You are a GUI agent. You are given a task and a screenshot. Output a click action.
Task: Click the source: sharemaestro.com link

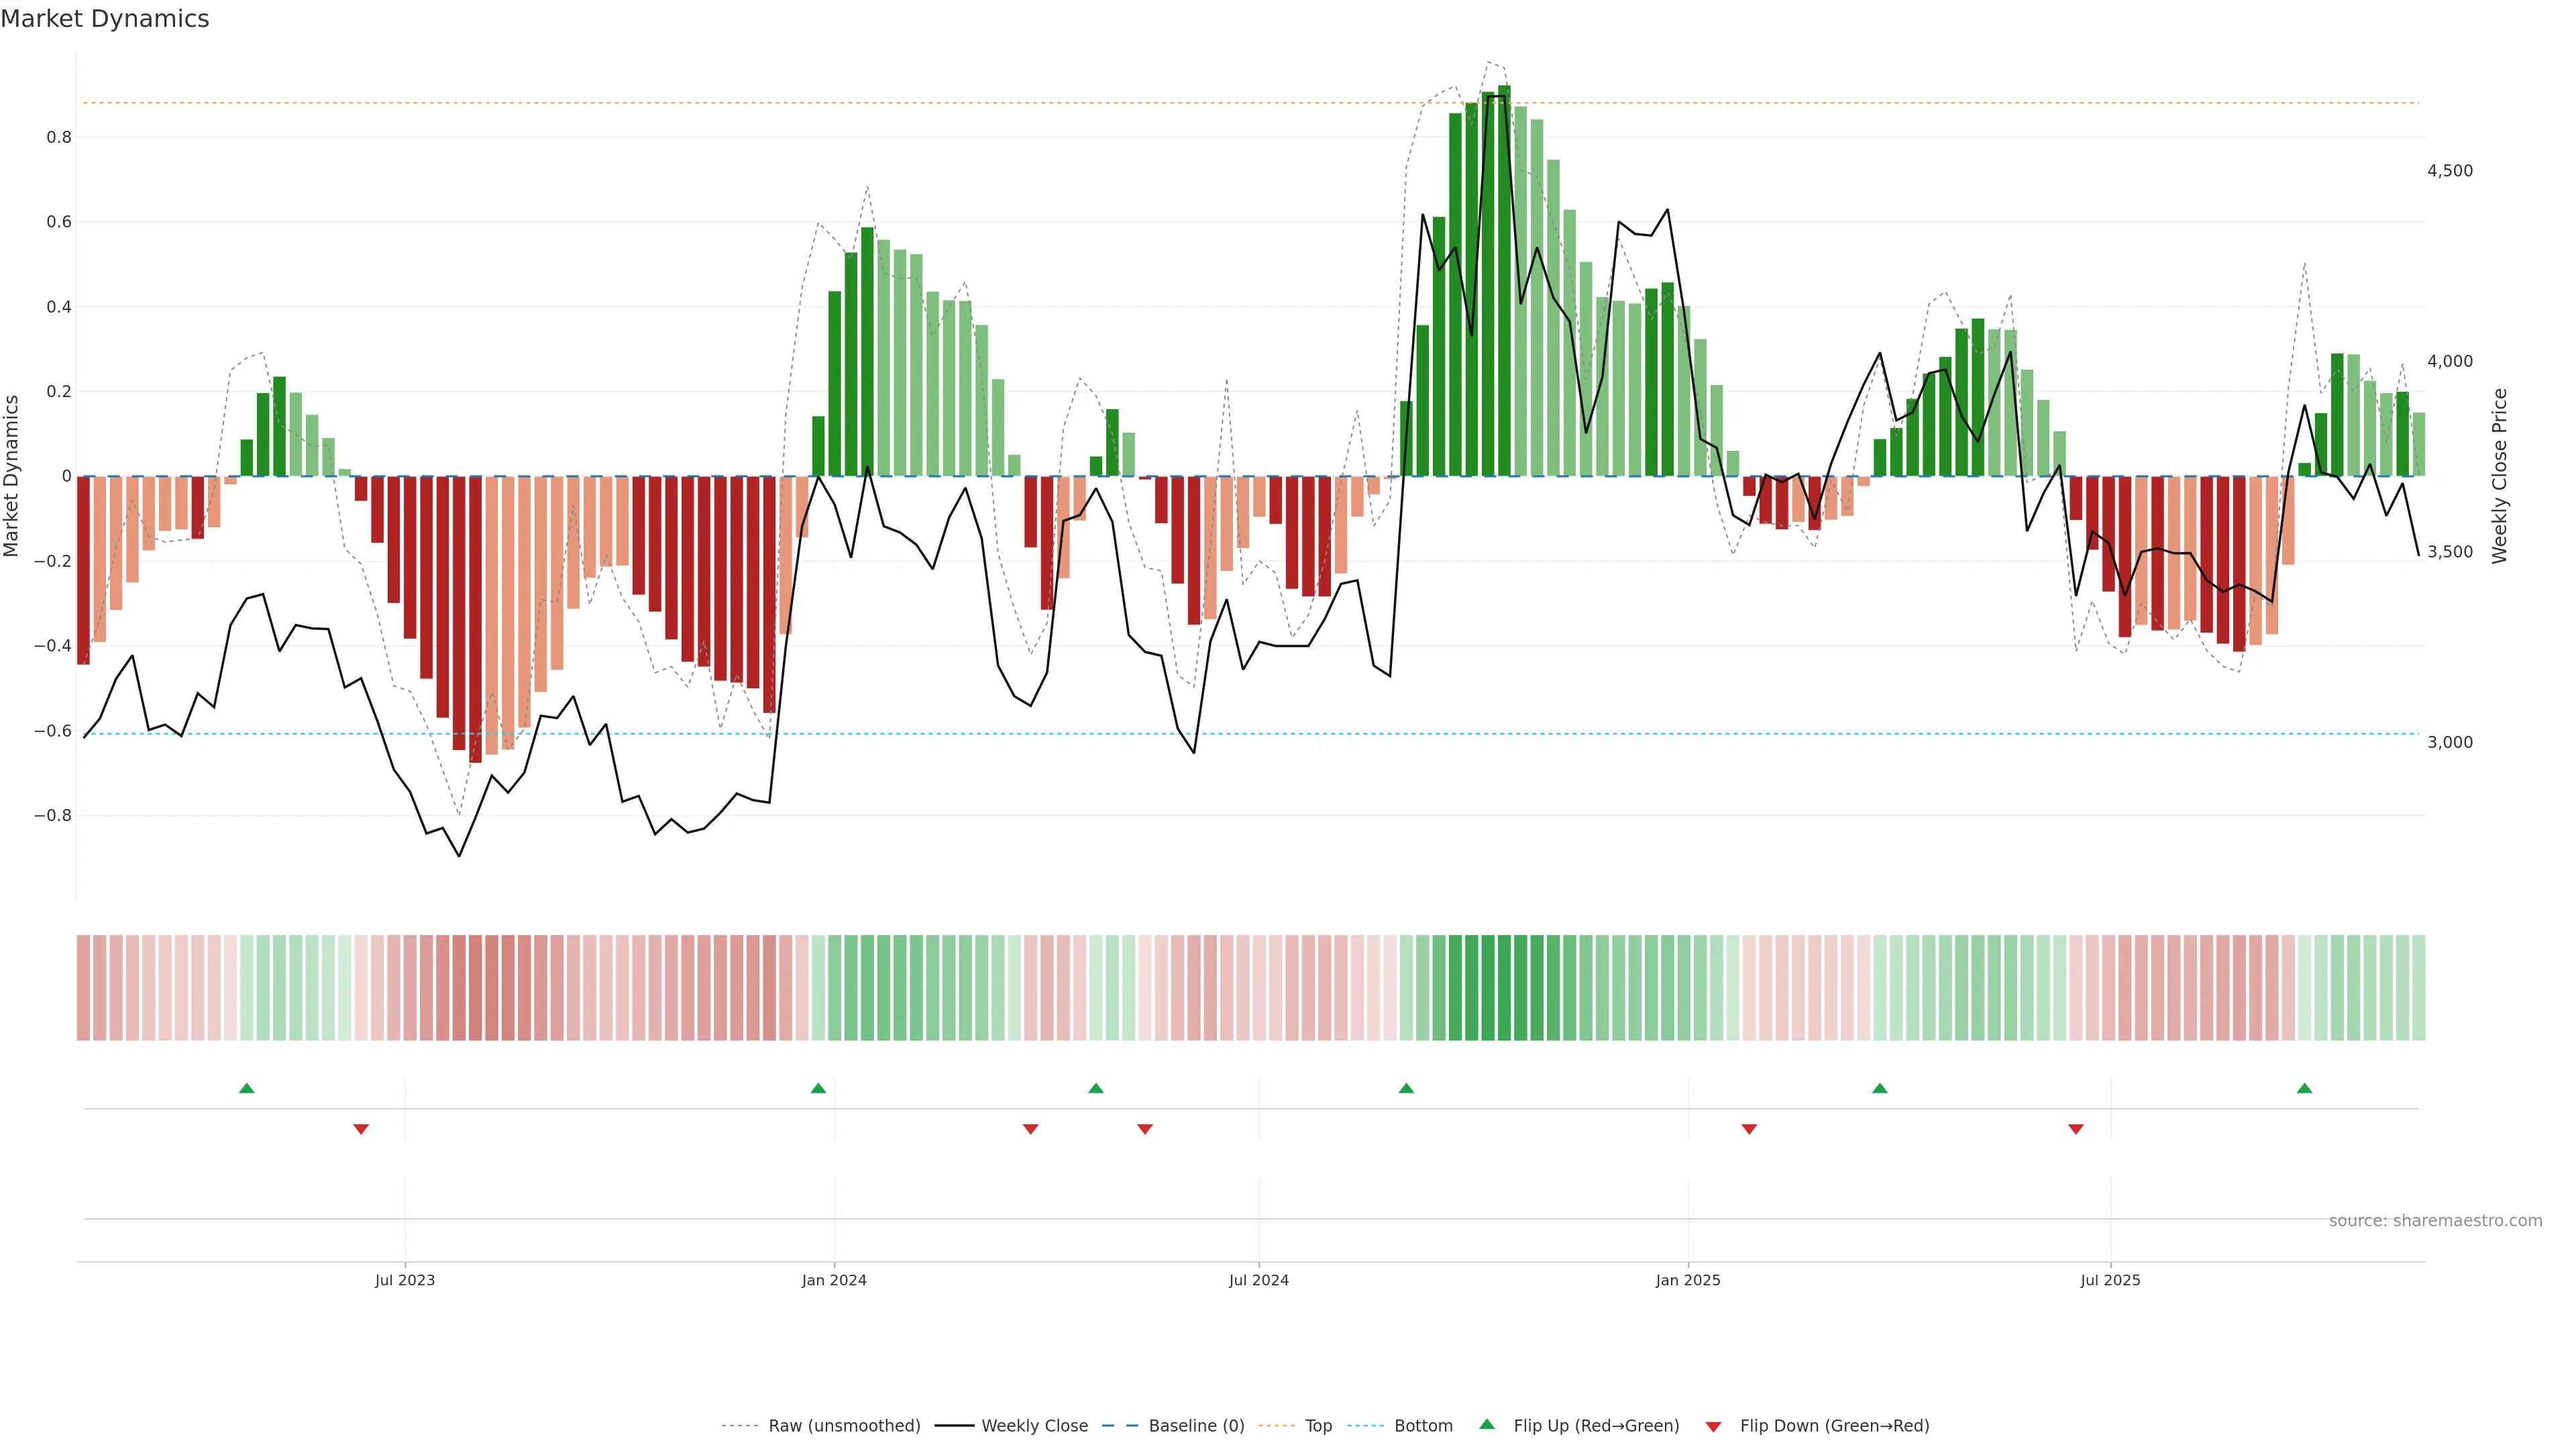coord(2435,1221)
